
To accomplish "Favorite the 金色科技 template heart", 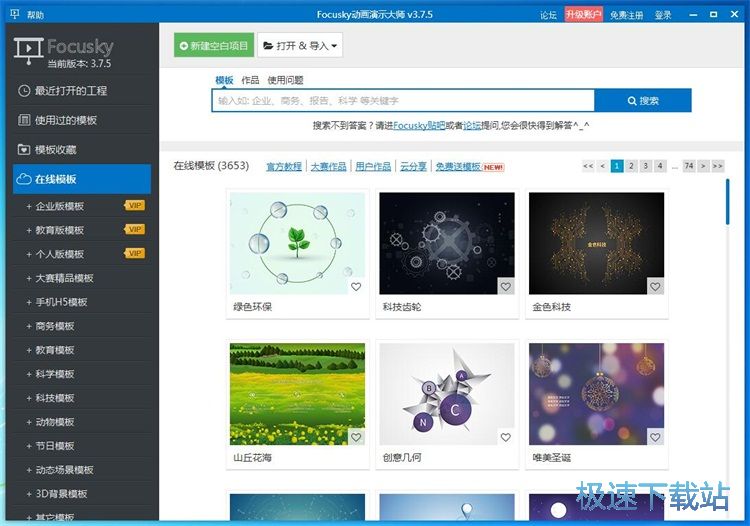I will tap(655, 287).
